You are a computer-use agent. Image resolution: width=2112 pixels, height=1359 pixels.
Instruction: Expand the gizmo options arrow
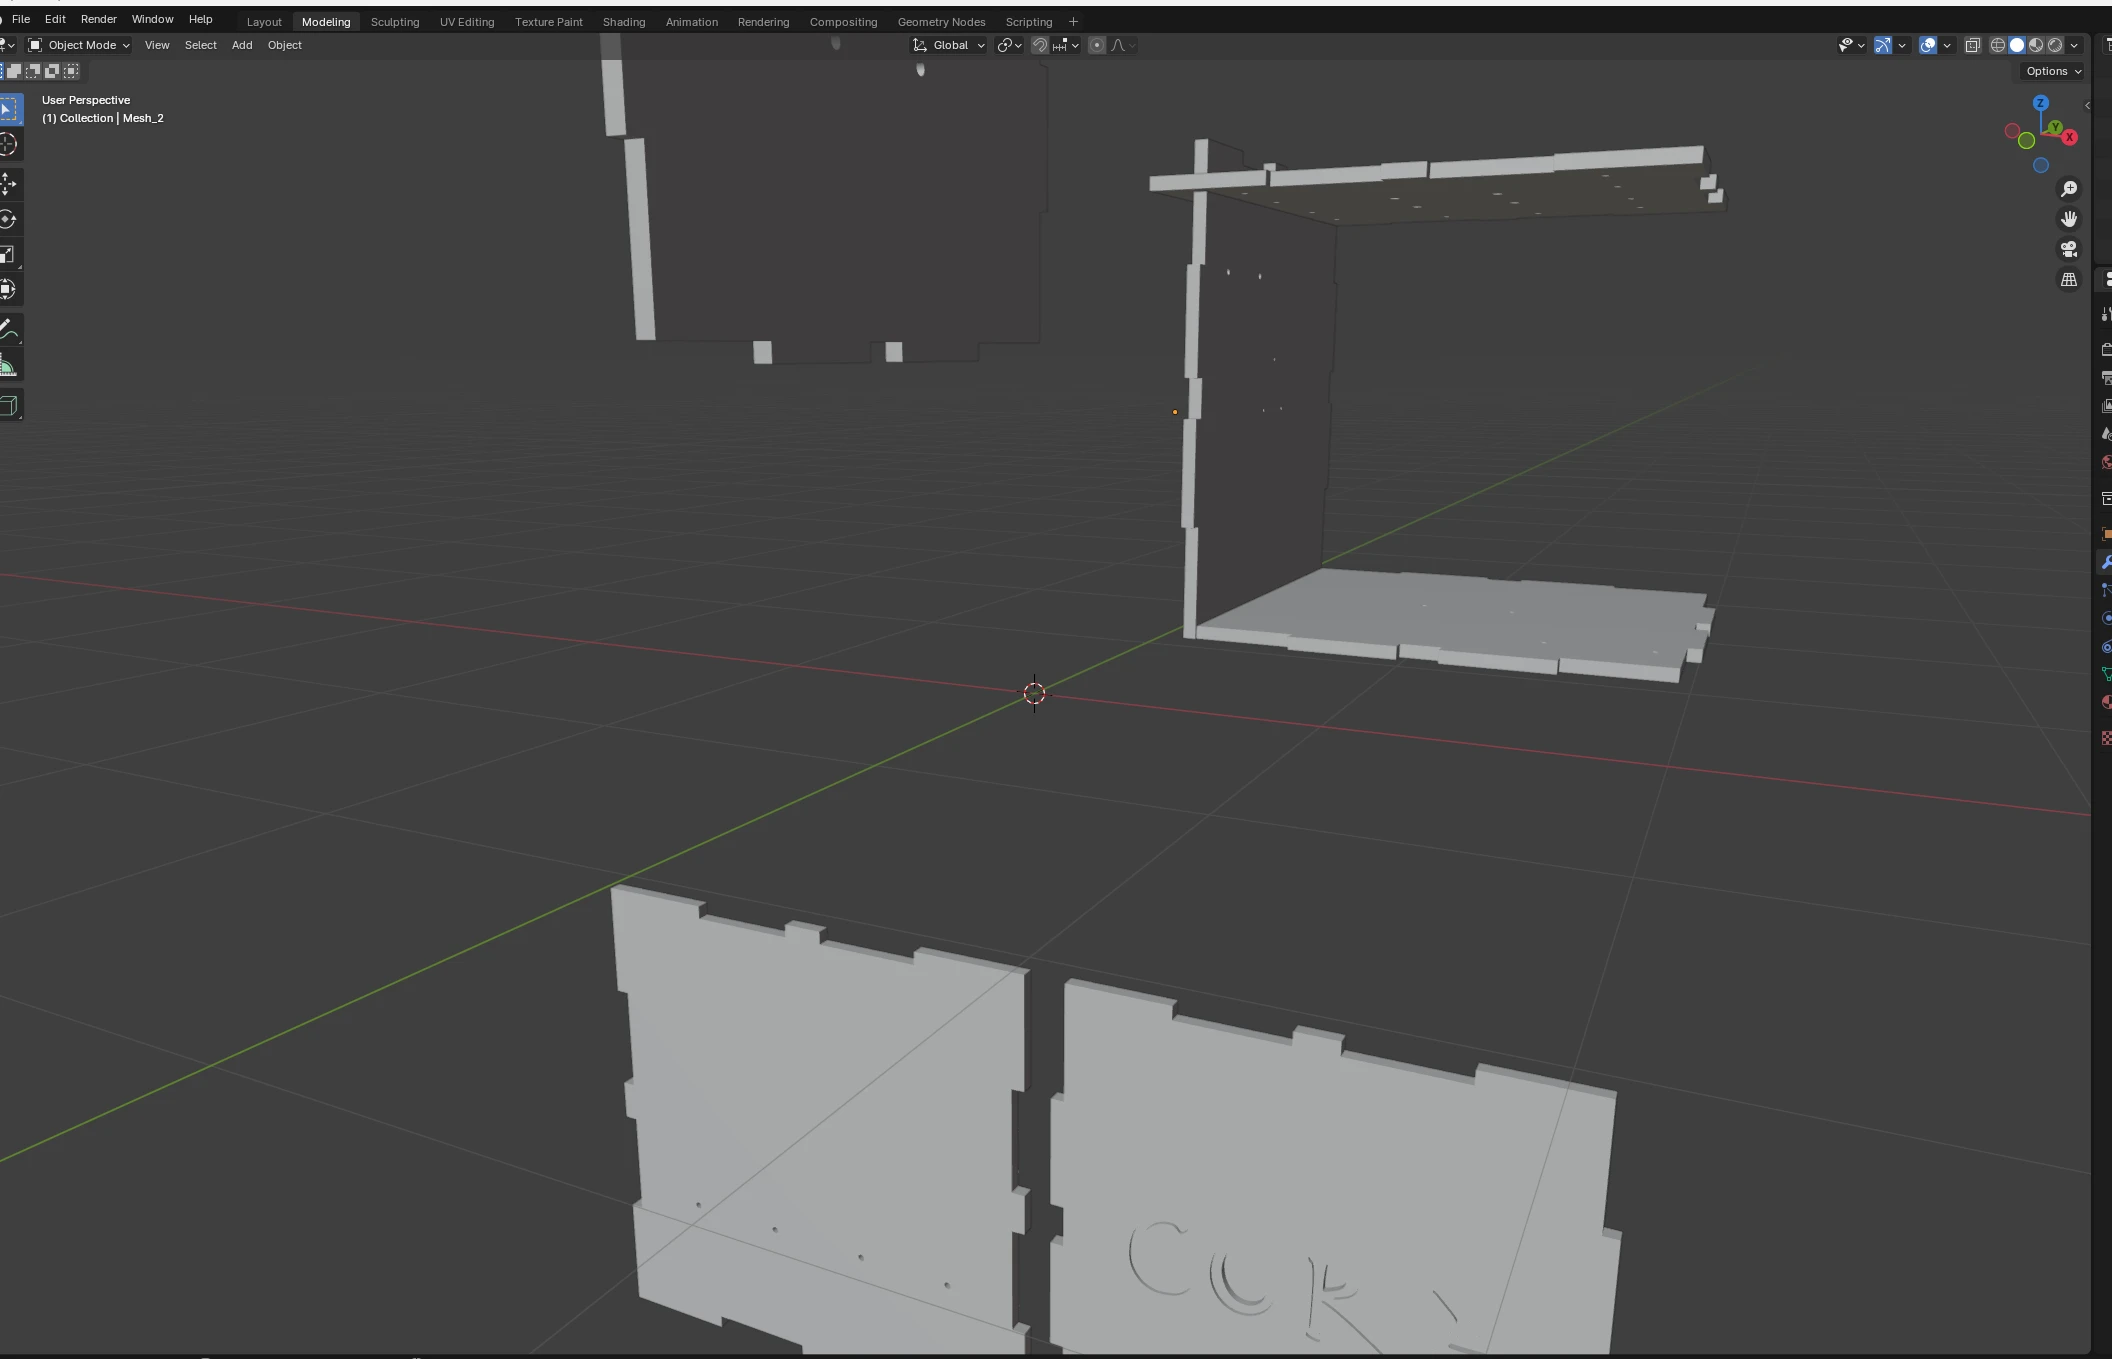[1902, 45]
